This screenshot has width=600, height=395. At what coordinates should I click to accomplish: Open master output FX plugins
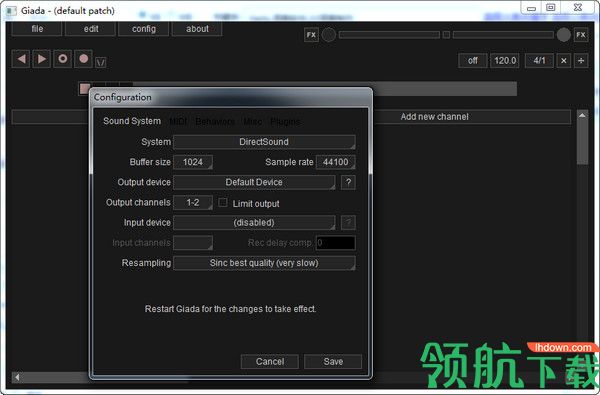(x=581, y=35)
